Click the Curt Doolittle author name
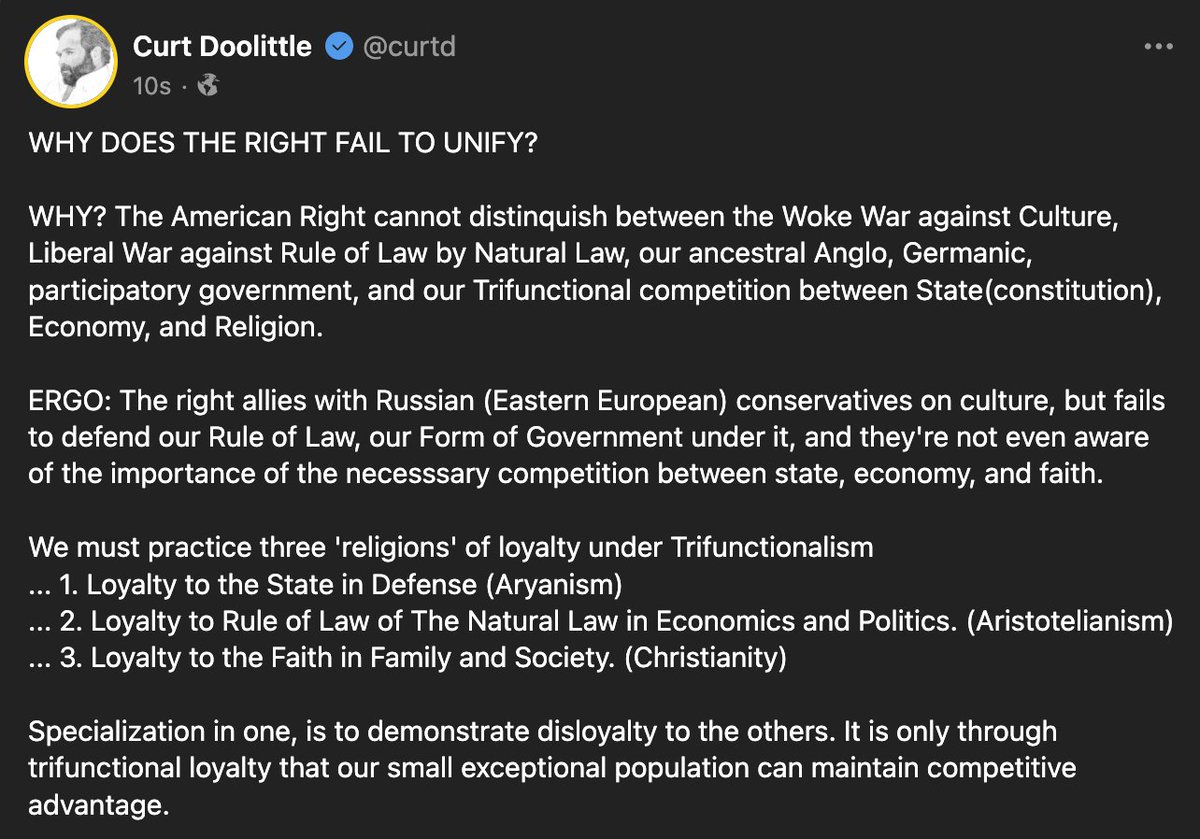Image resolution: width=1200 pixels, height=839 pixels. pos(222,47)
